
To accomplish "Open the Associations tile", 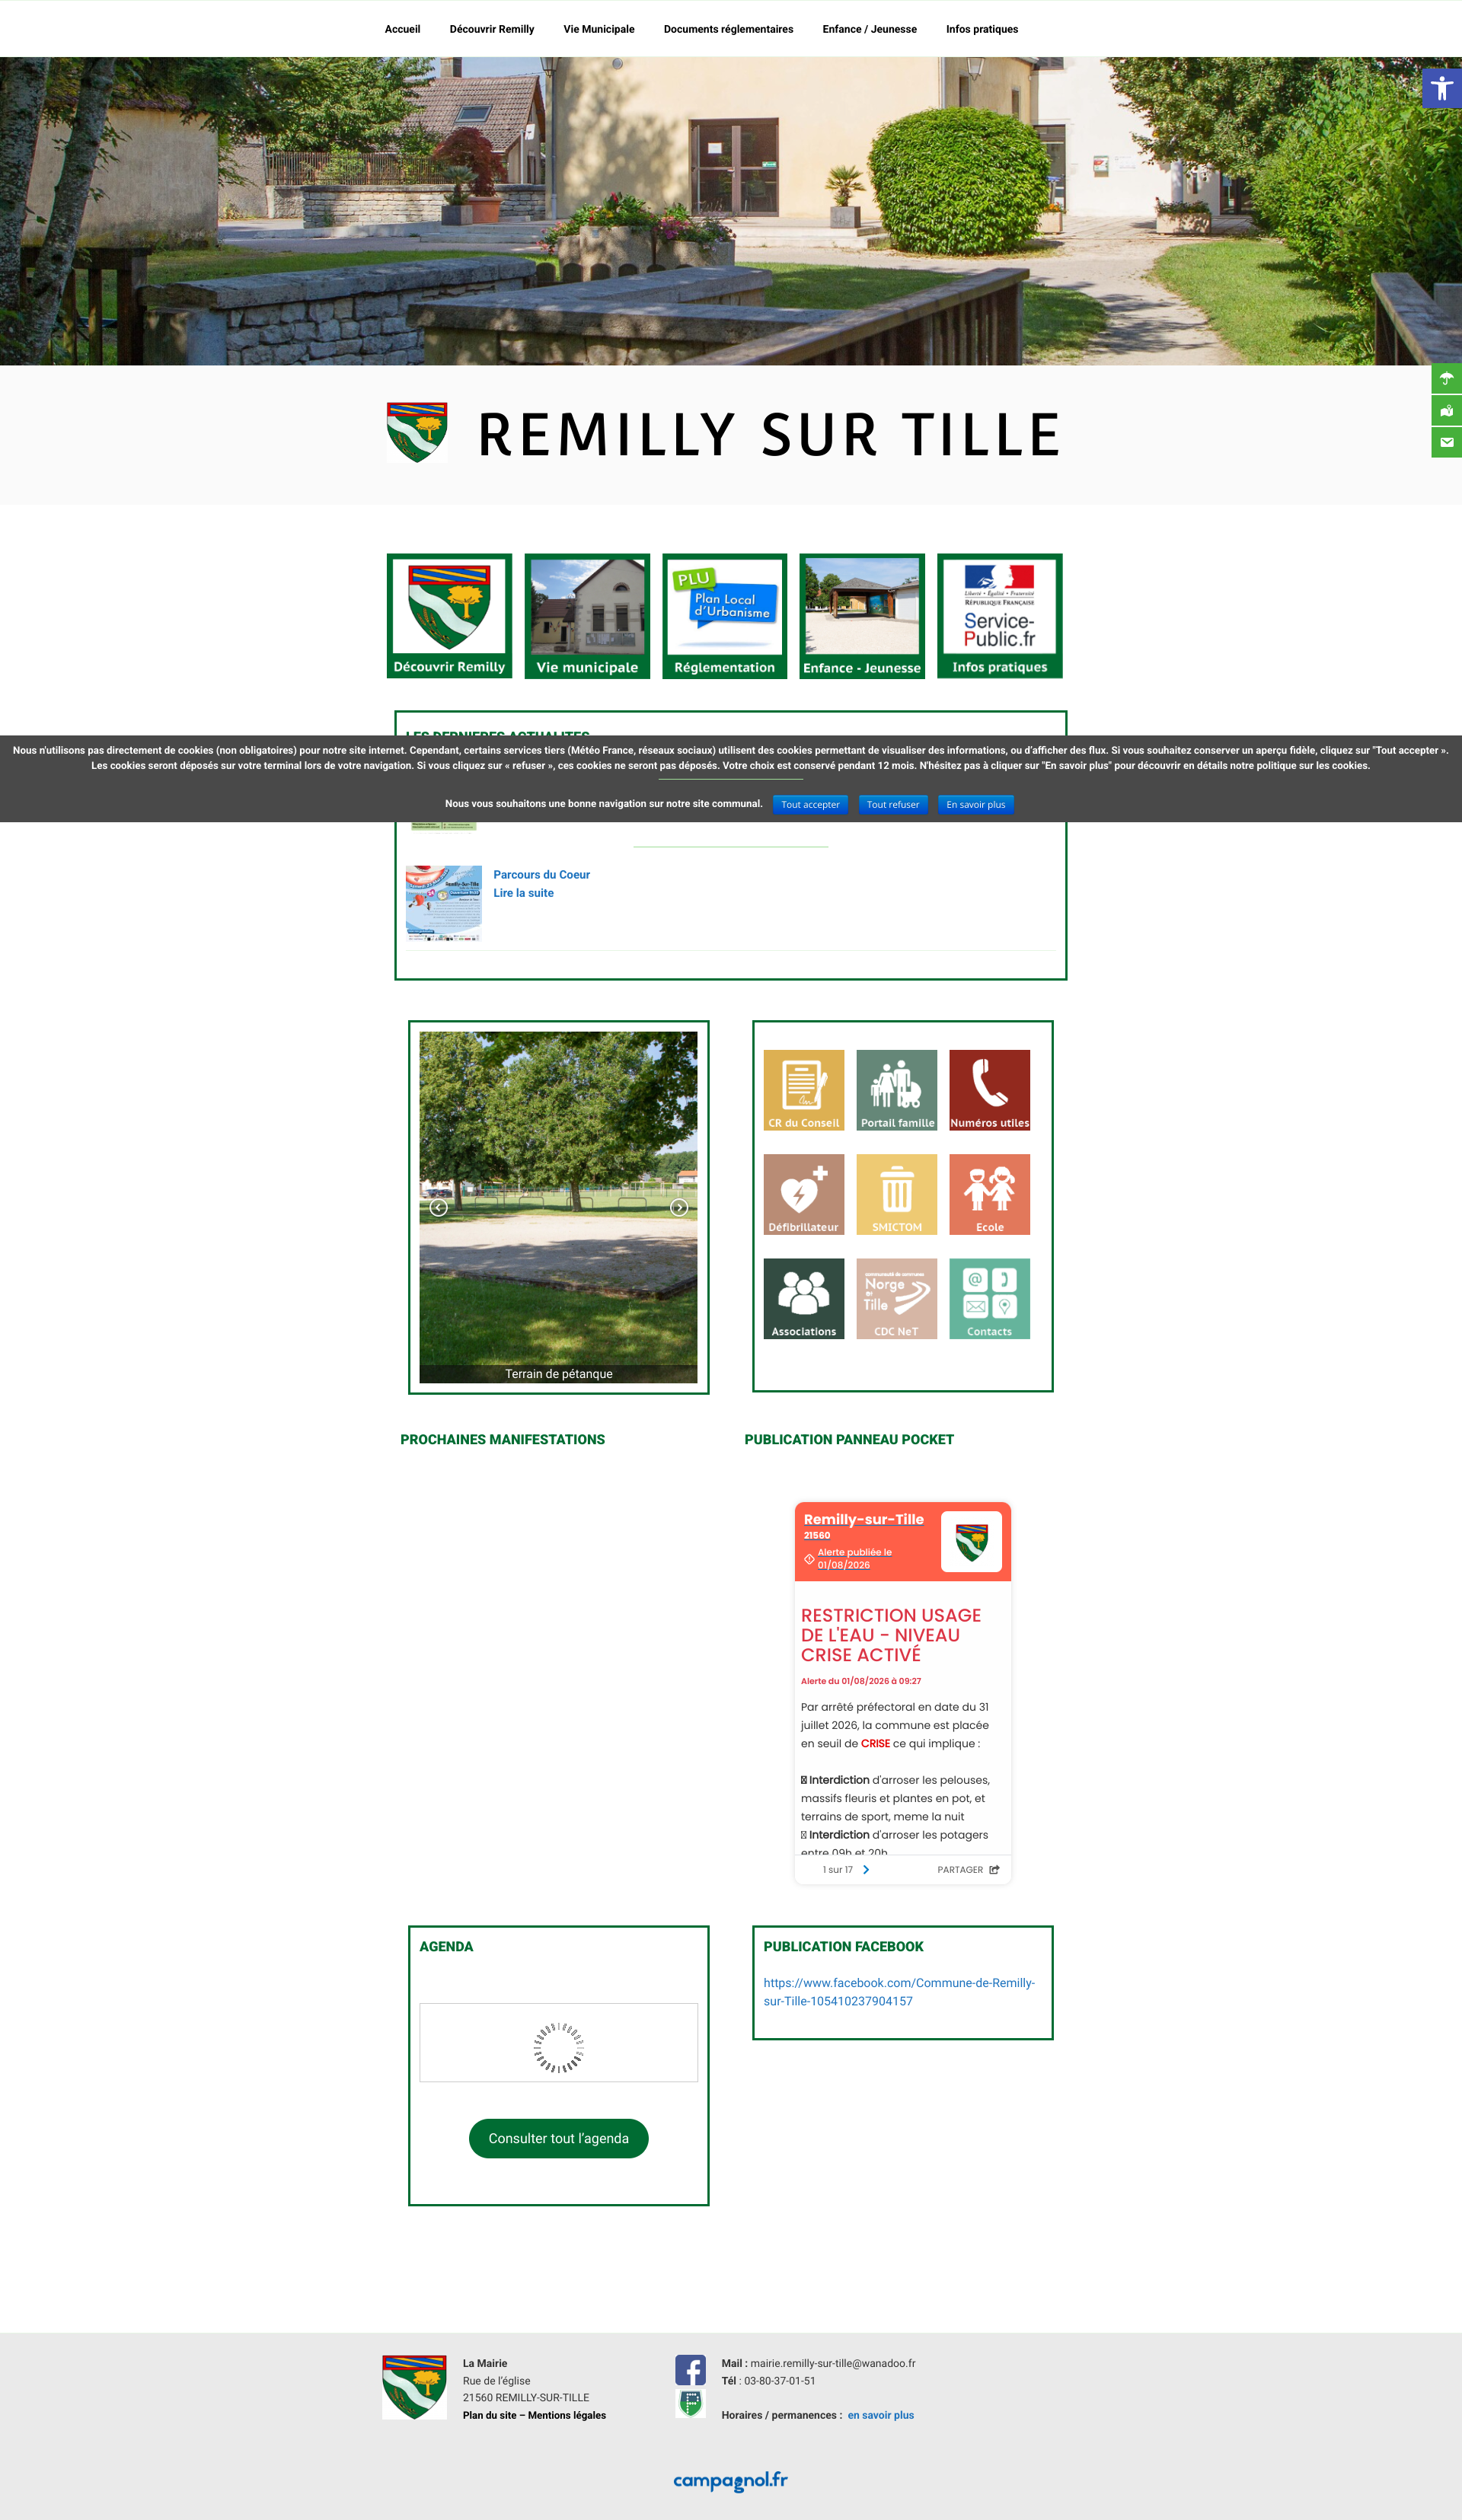I will click(x=803, y=1298).
